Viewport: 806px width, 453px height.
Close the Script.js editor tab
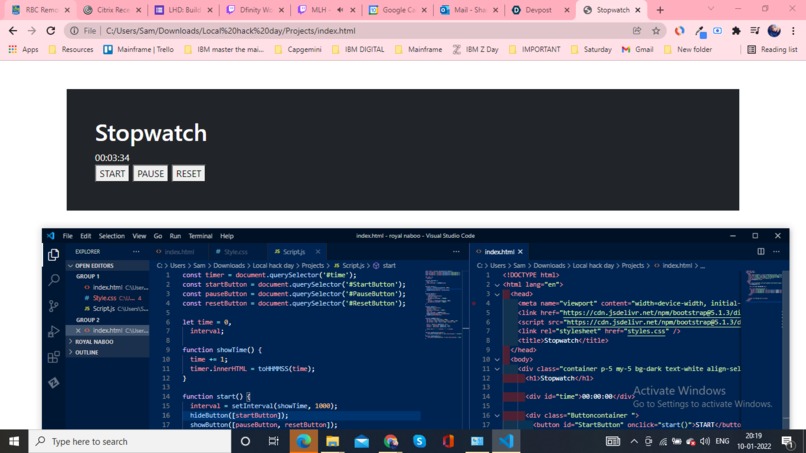[x=318, y=252]
